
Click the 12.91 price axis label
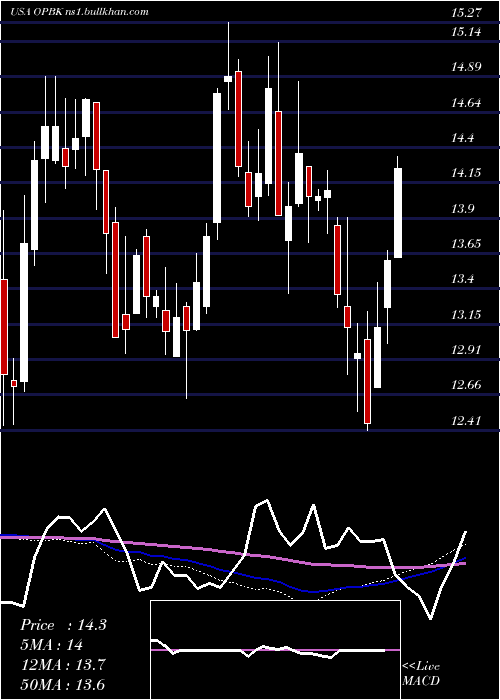466,350
